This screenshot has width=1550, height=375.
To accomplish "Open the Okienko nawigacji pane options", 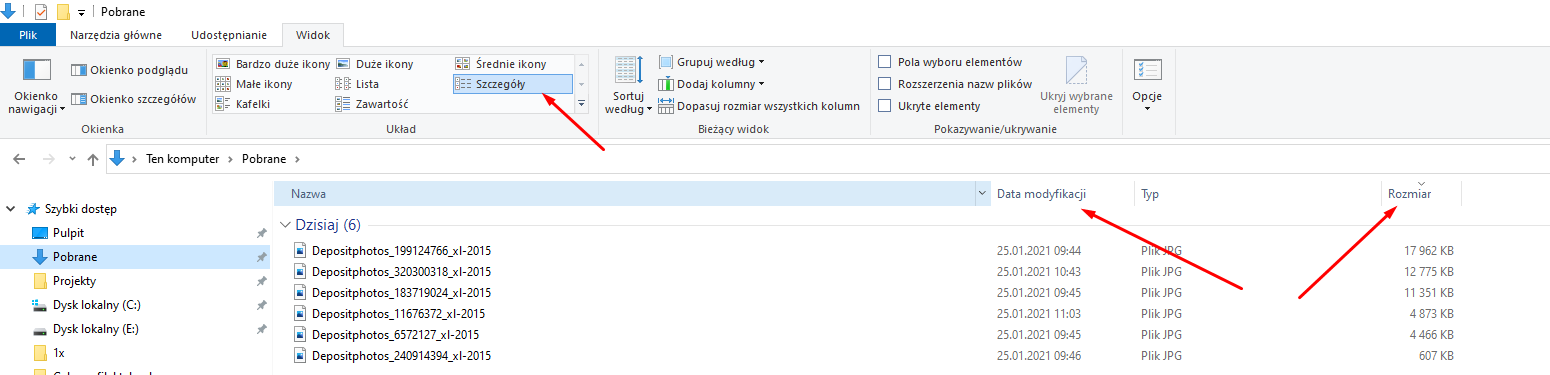I will (37, 86).
